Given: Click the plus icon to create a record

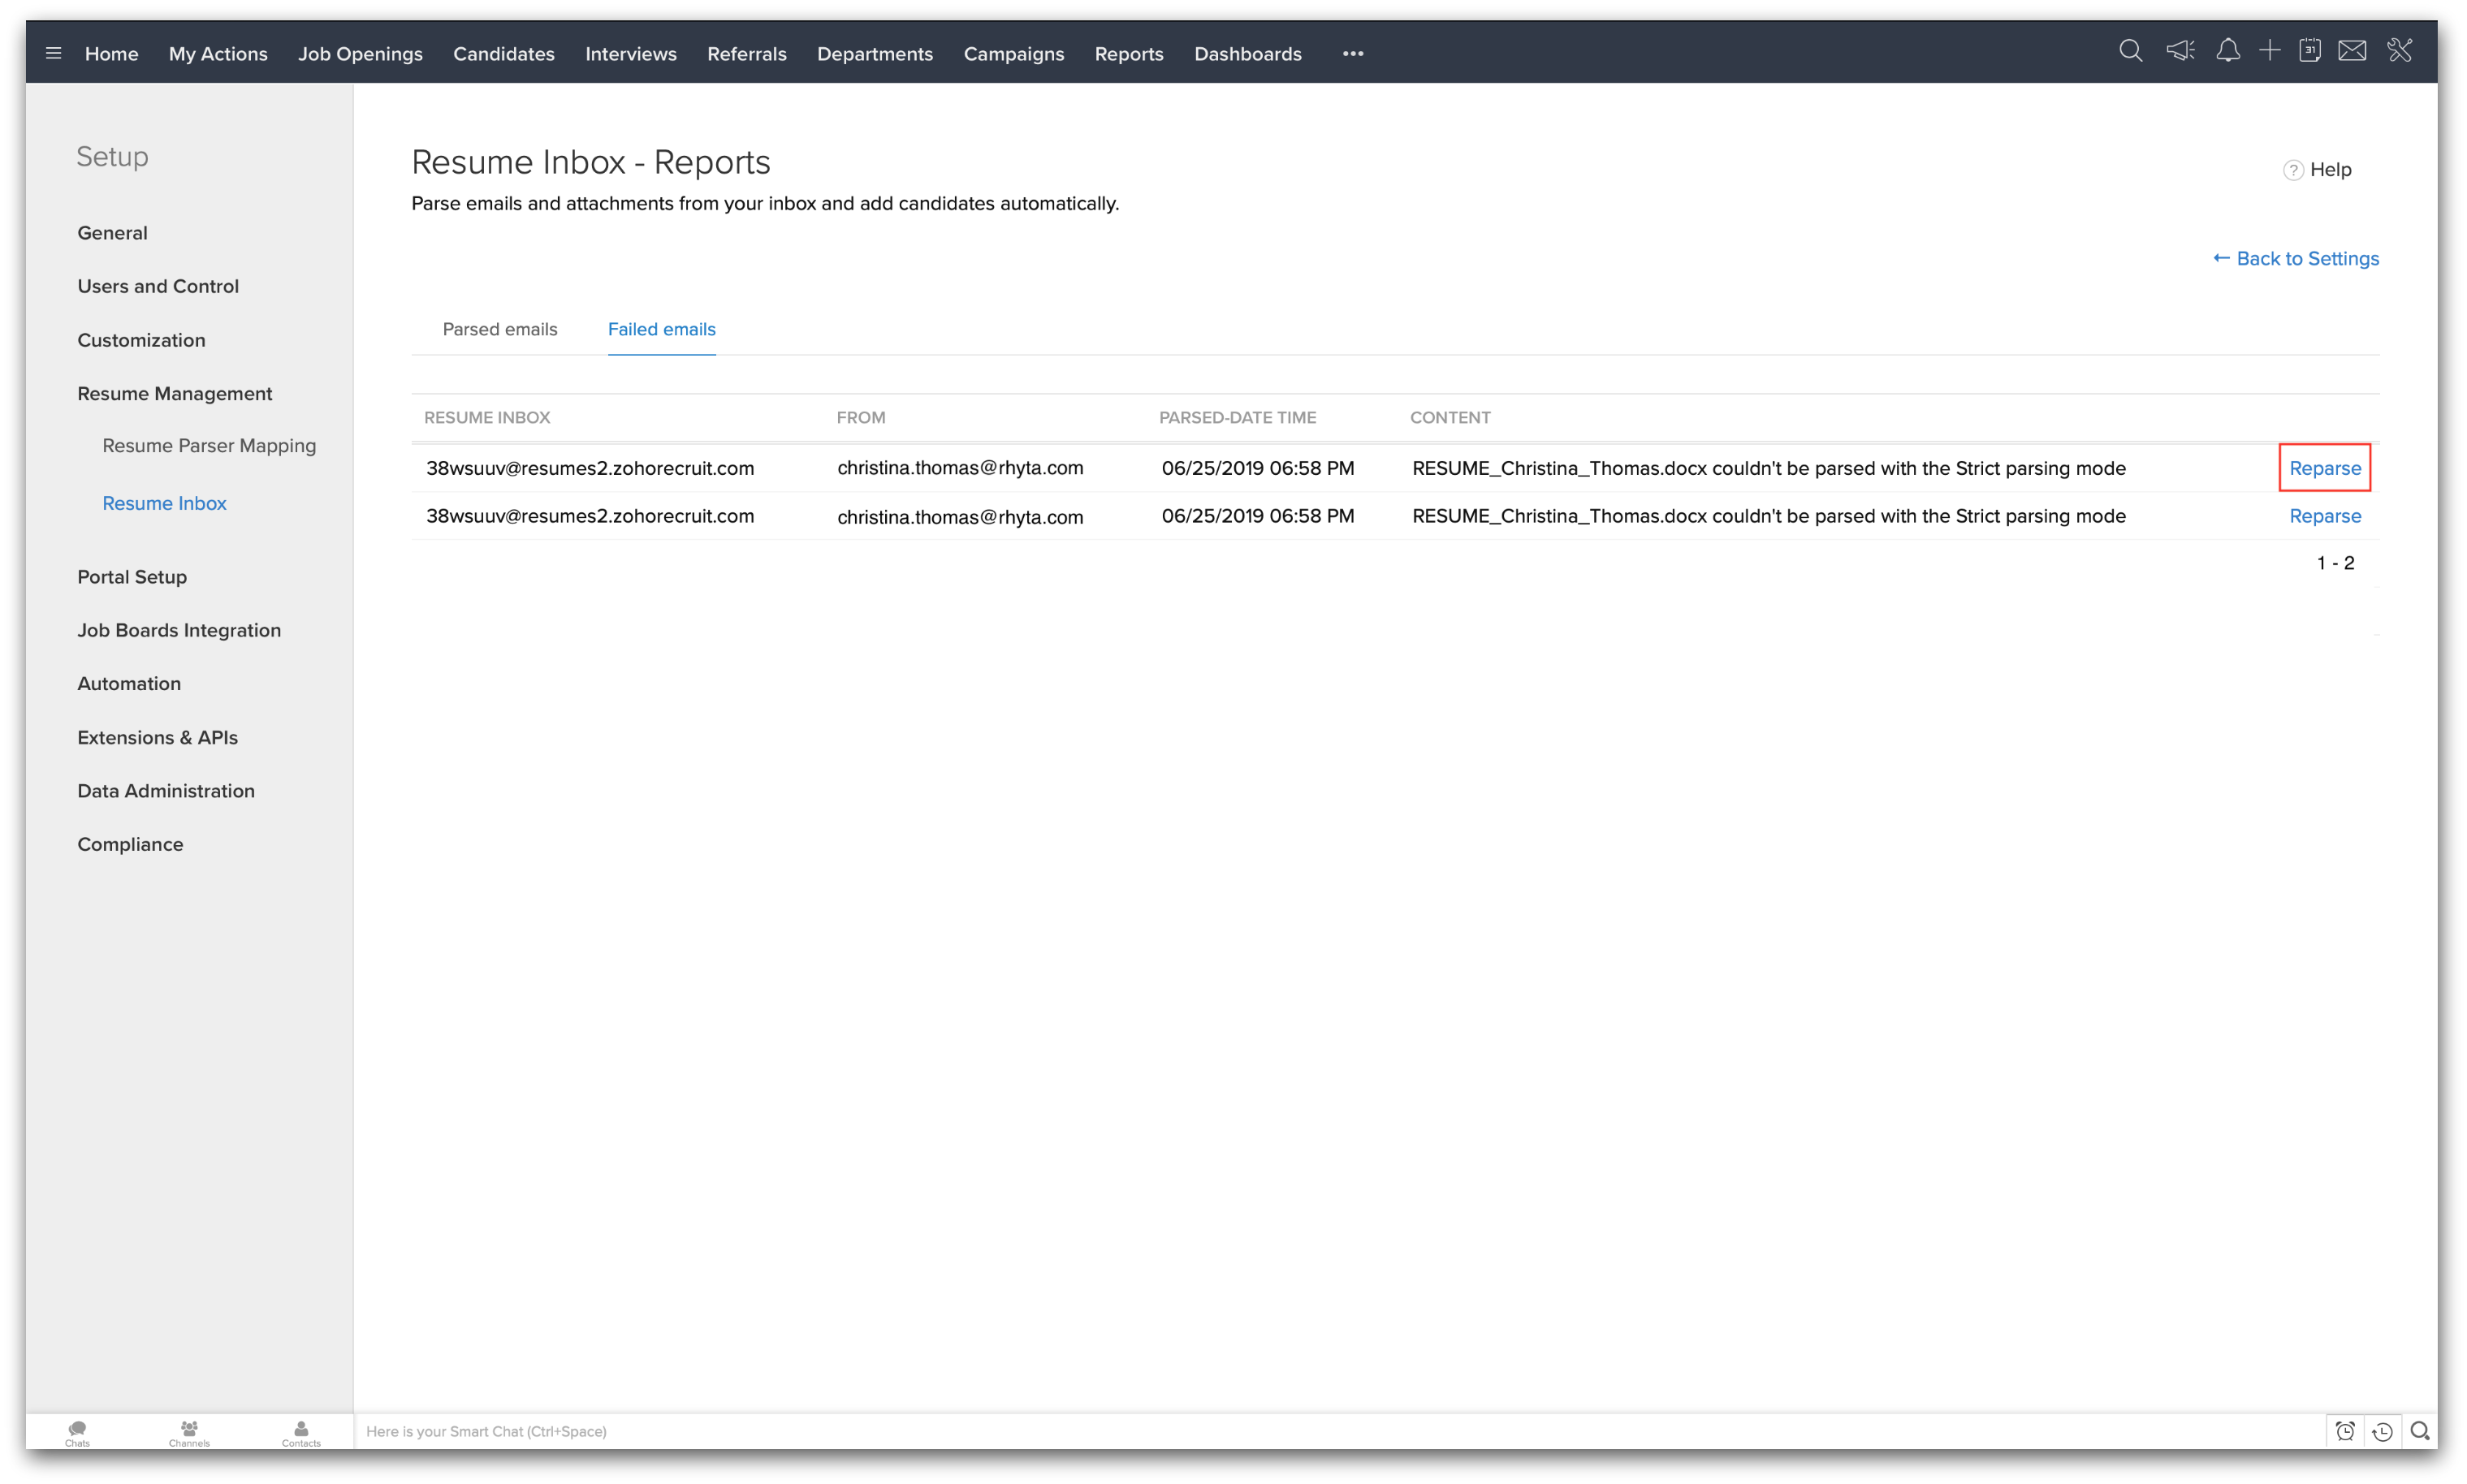Looking at the screenshot, I should pos(2269,51).
